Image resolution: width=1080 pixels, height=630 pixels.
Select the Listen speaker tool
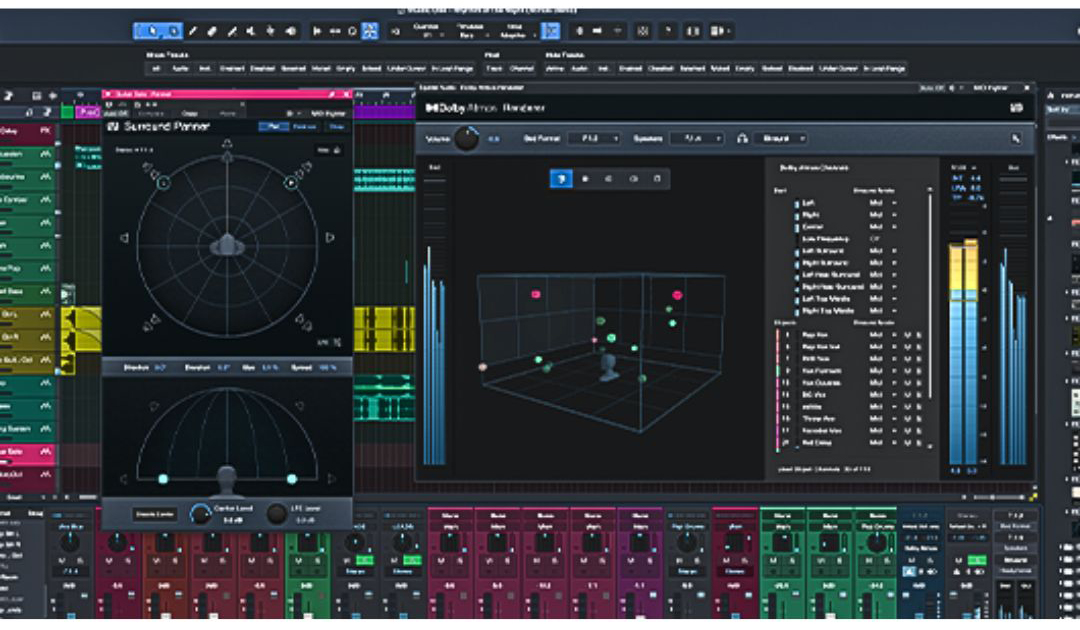291,31
